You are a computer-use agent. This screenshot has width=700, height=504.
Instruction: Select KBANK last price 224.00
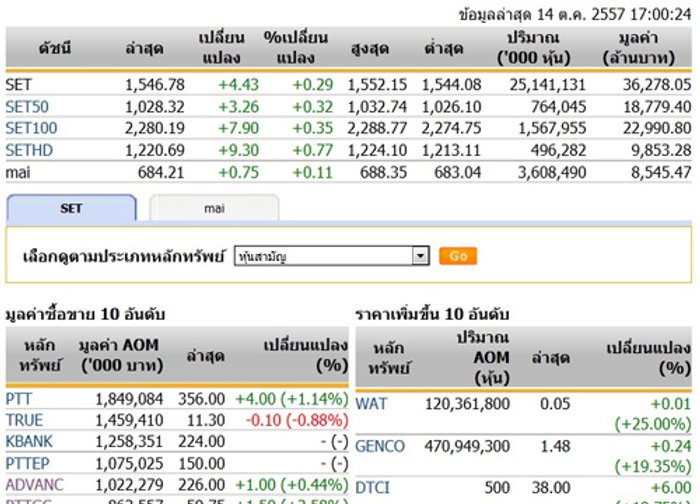(201, 442)
